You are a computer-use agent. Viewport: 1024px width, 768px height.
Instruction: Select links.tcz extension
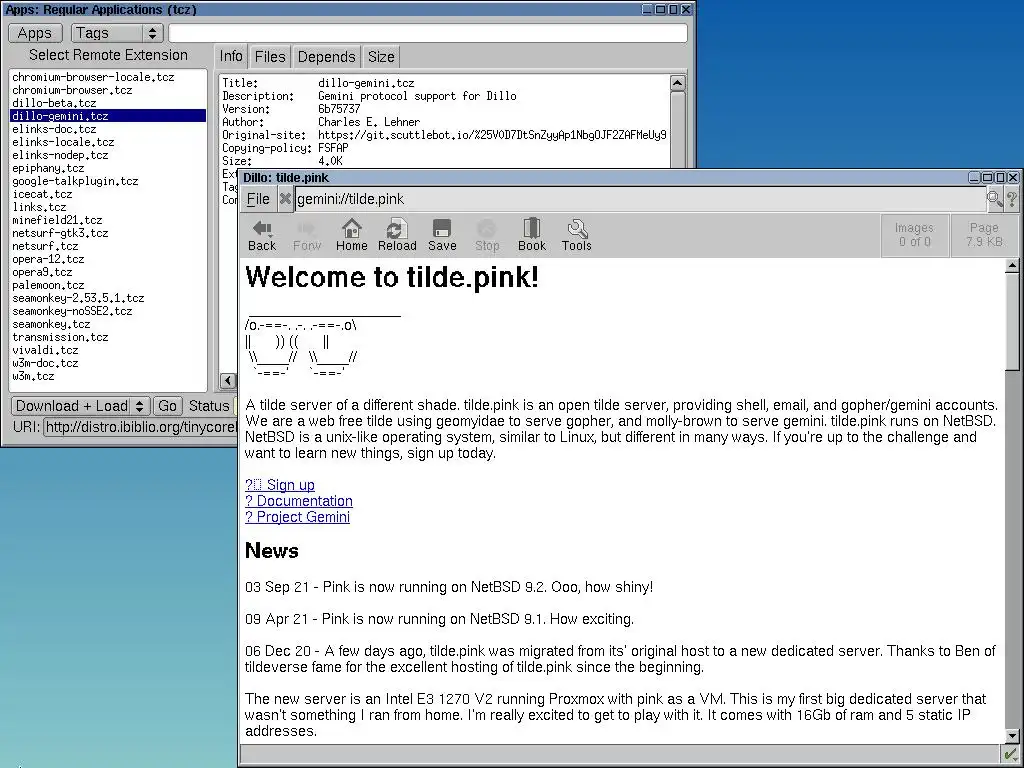[108, 207]
